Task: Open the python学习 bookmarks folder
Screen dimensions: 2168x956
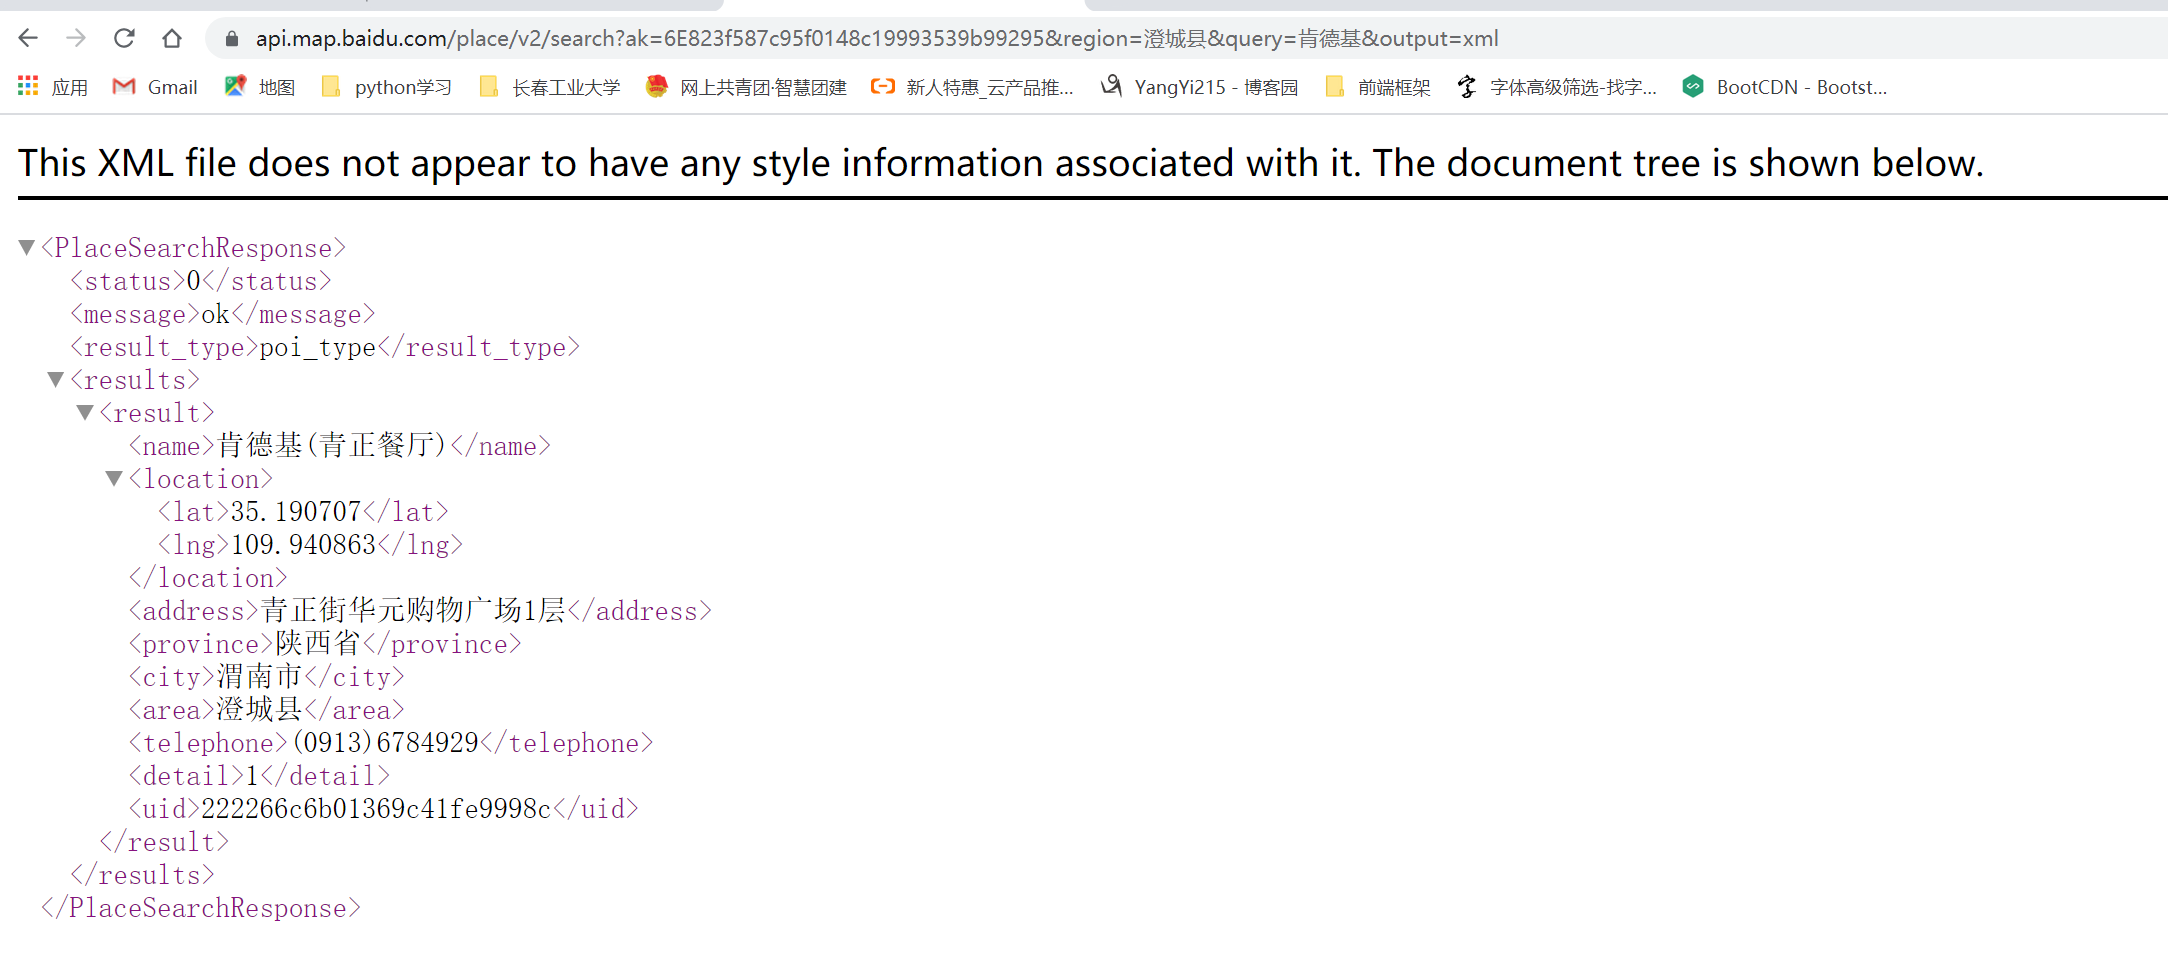Action: tap(387, 87)
